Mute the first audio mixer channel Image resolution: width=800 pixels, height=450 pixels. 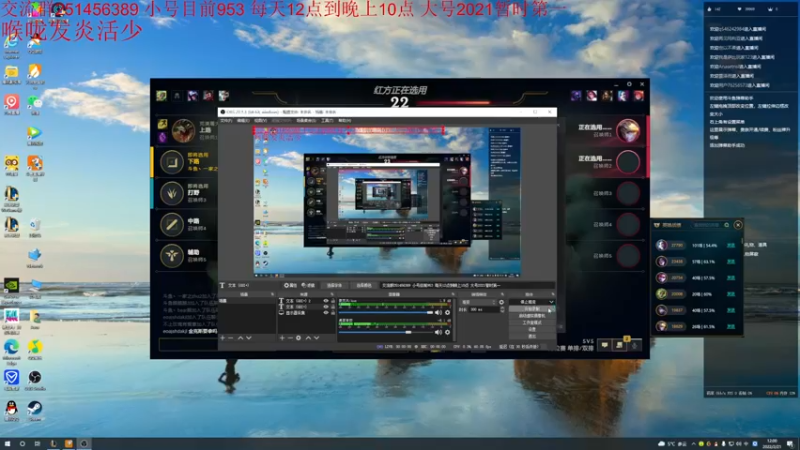pos(438,312)
